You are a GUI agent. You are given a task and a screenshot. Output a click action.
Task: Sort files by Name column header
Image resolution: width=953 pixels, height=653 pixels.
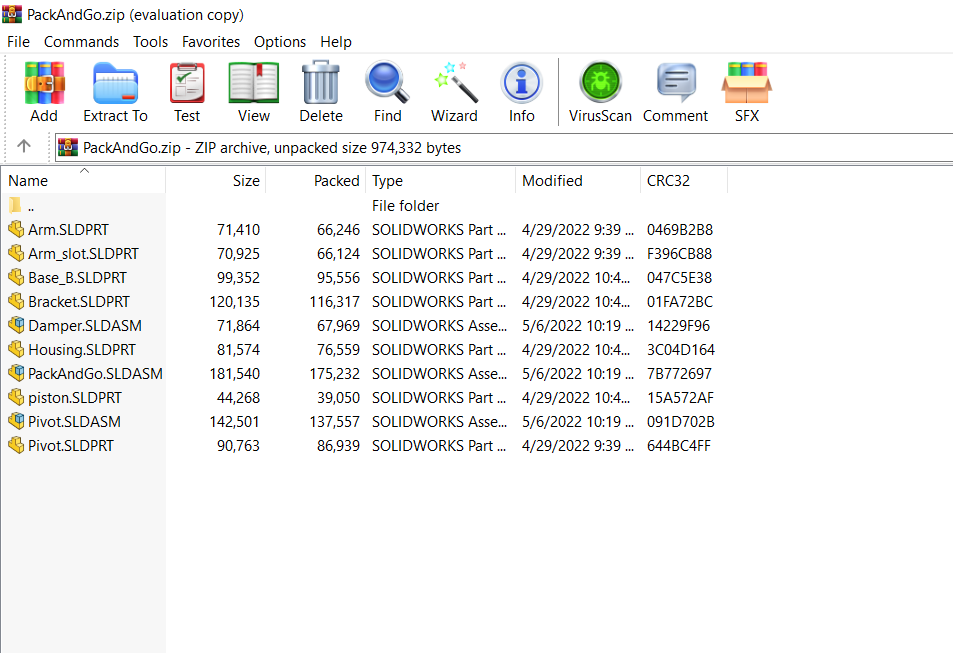(83, 181)
